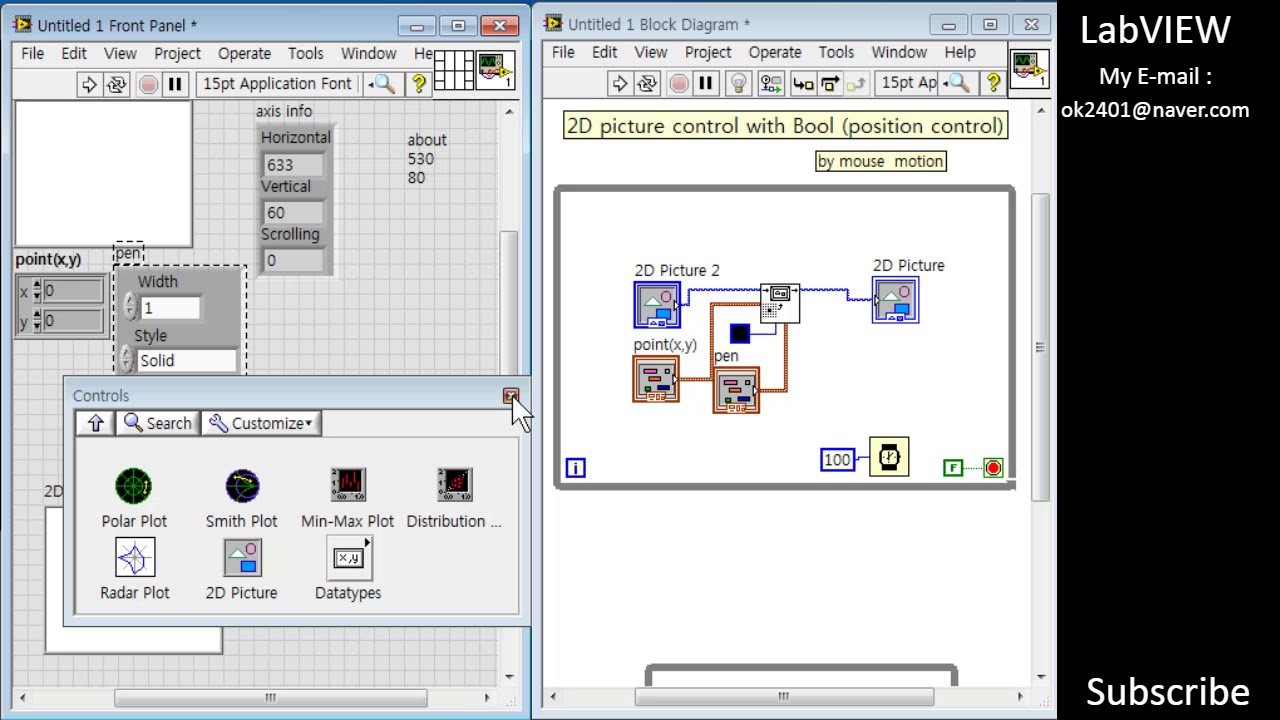Click connector pane grid icon in Front Panel
The height and width of the screenshot is (720, 1280).
click(454, 69)
